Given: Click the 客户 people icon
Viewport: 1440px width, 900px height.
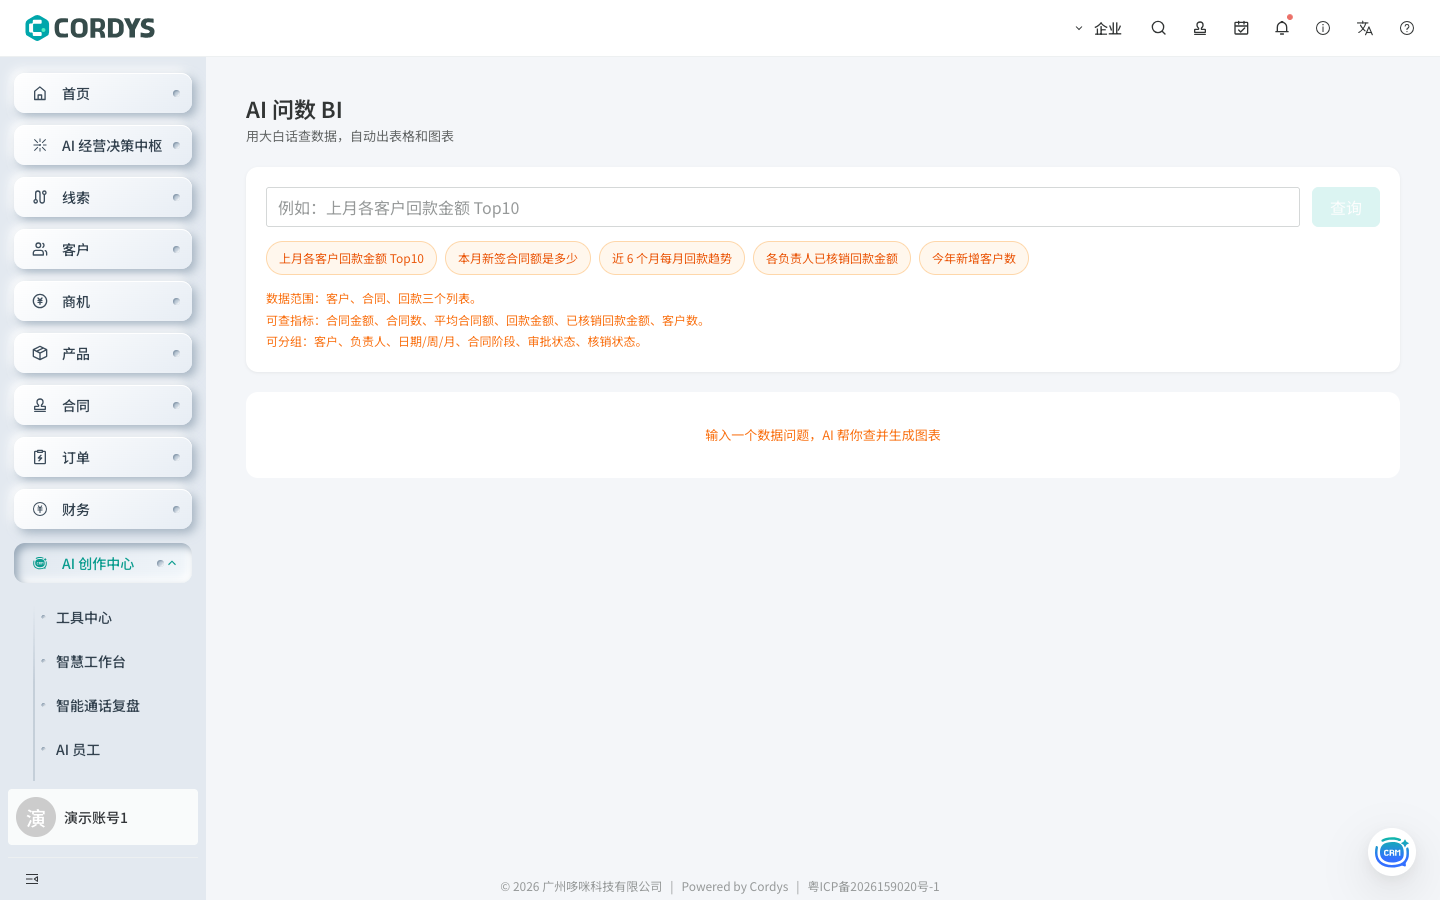Looking at the screenshot, I should click(40, 249).
